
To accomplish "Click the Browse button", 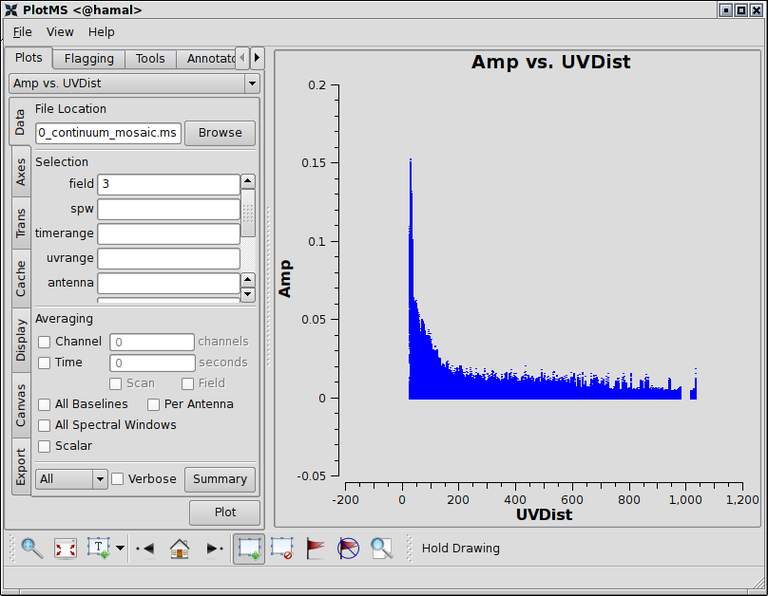I will 220,132.
